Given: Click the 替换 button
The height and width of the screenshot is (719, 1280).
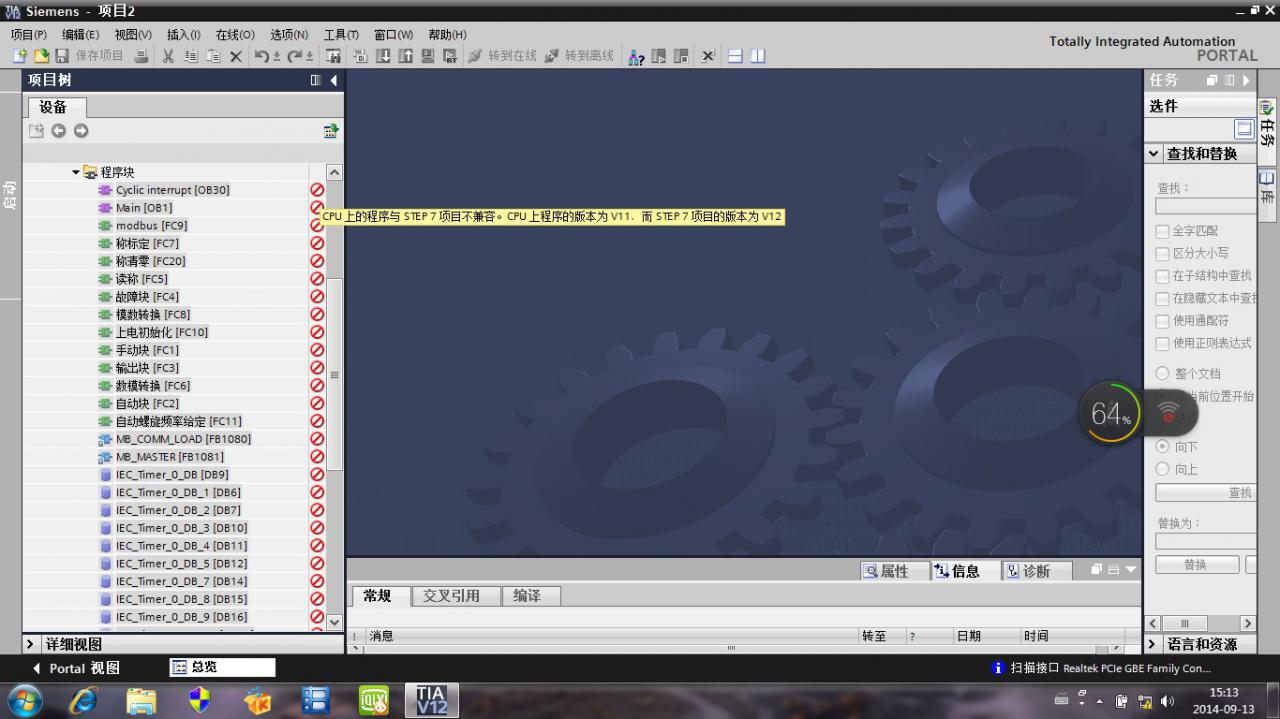Looking at the screenshot, I should pos(1196,565).
